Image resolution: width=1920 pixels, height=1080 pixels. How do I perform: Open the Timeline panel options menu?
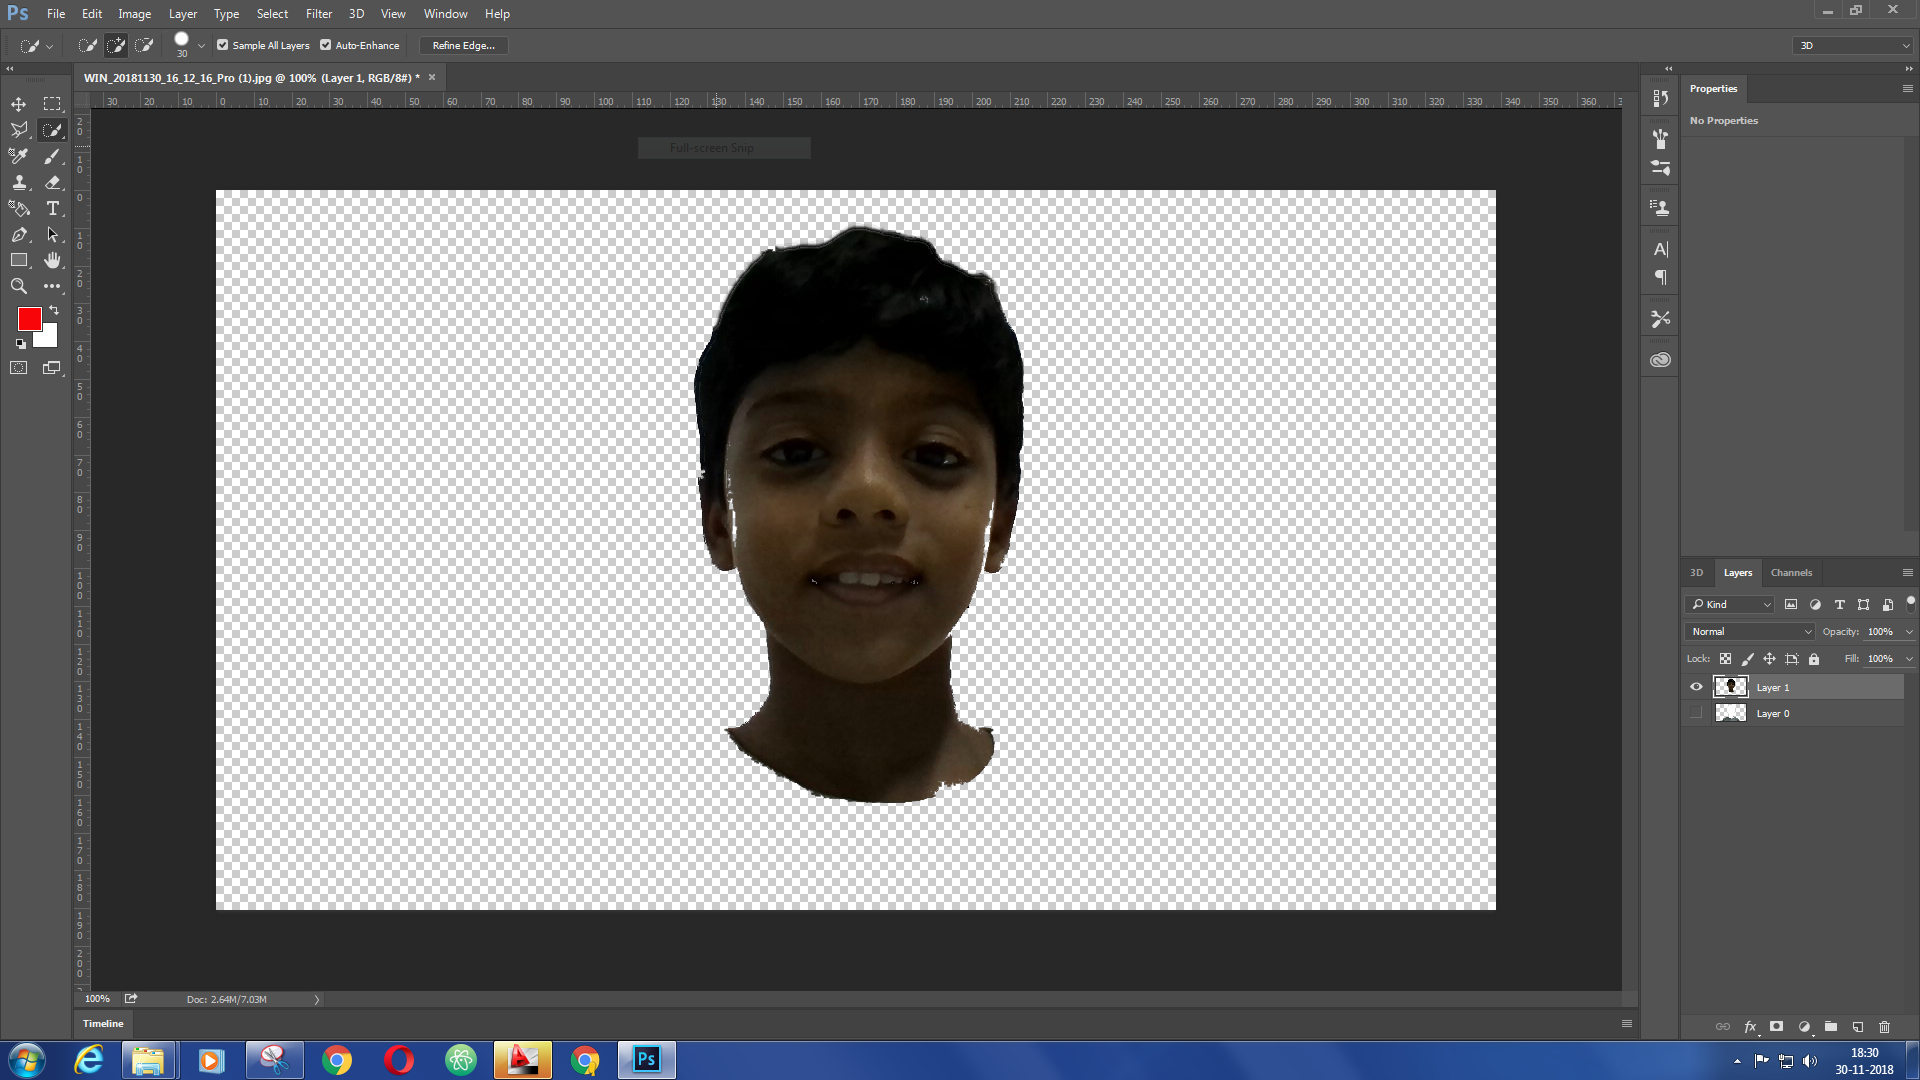[x=1627, y=1023]
